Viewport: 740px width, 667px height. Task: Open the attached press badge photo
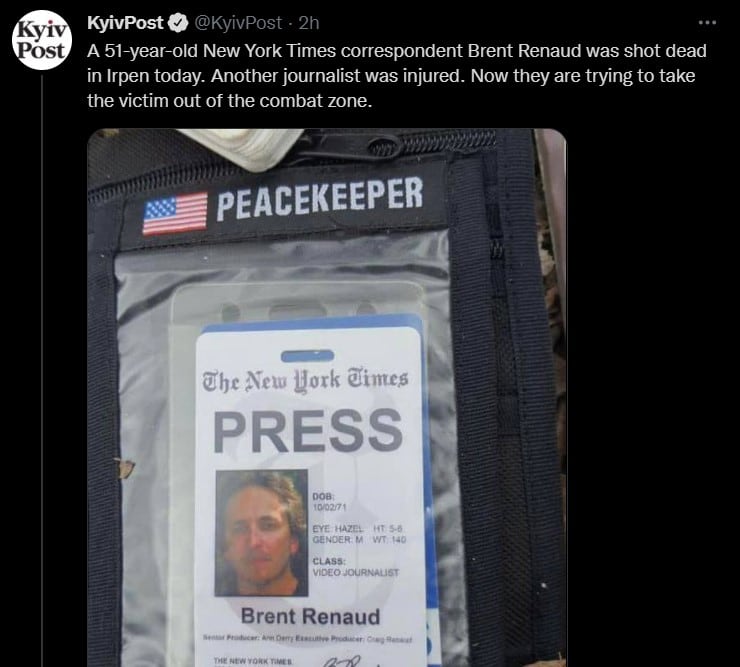tap(327, 397)
